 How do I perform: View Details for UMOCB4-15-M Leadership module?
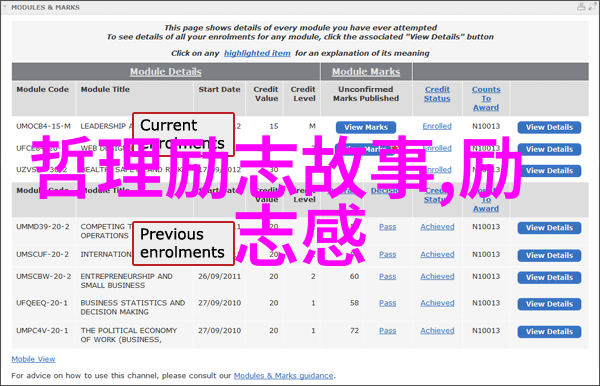coord(549,127)
